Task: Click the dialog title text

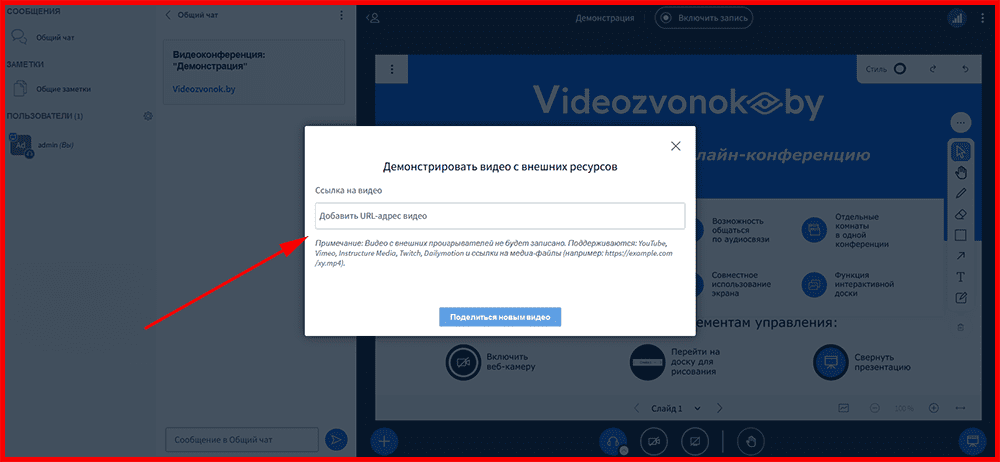Action: tap(500, 168)
